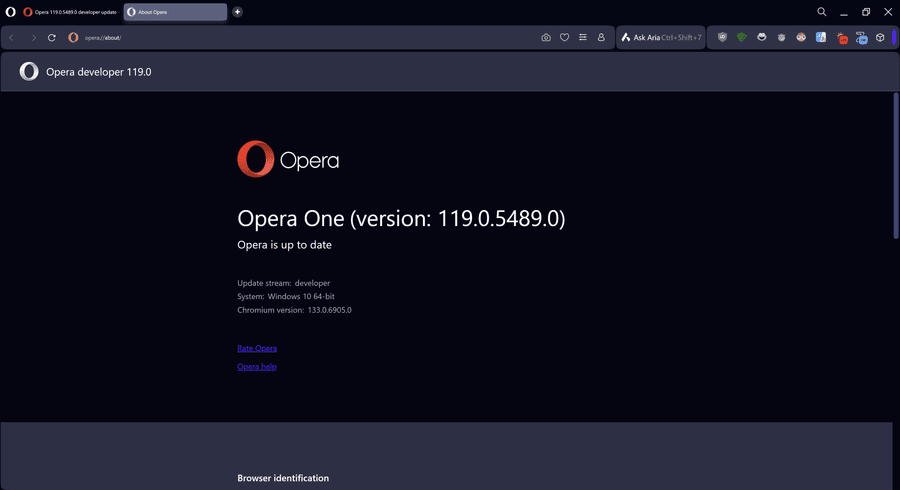The image size is (900, 490).
Task: Open a new tab with plus button
Action: click(x=237, y=12)
